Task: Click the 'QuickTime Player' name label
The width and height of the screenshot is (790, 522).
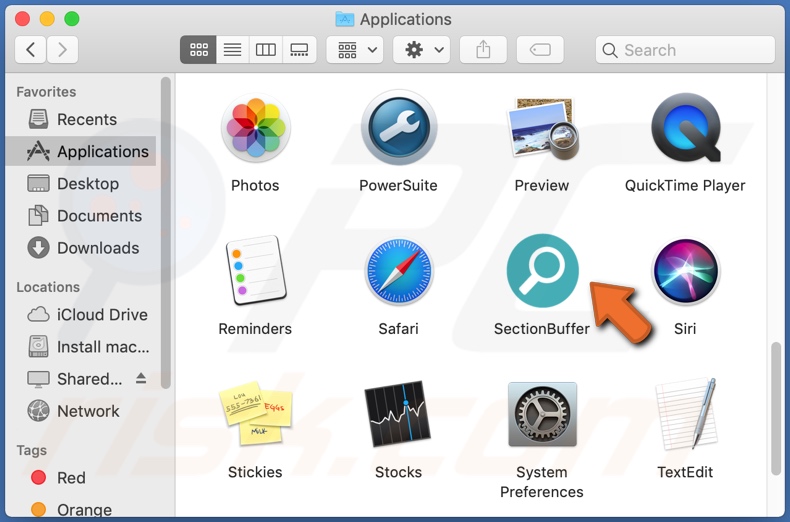Action: [x=685, y=185]
